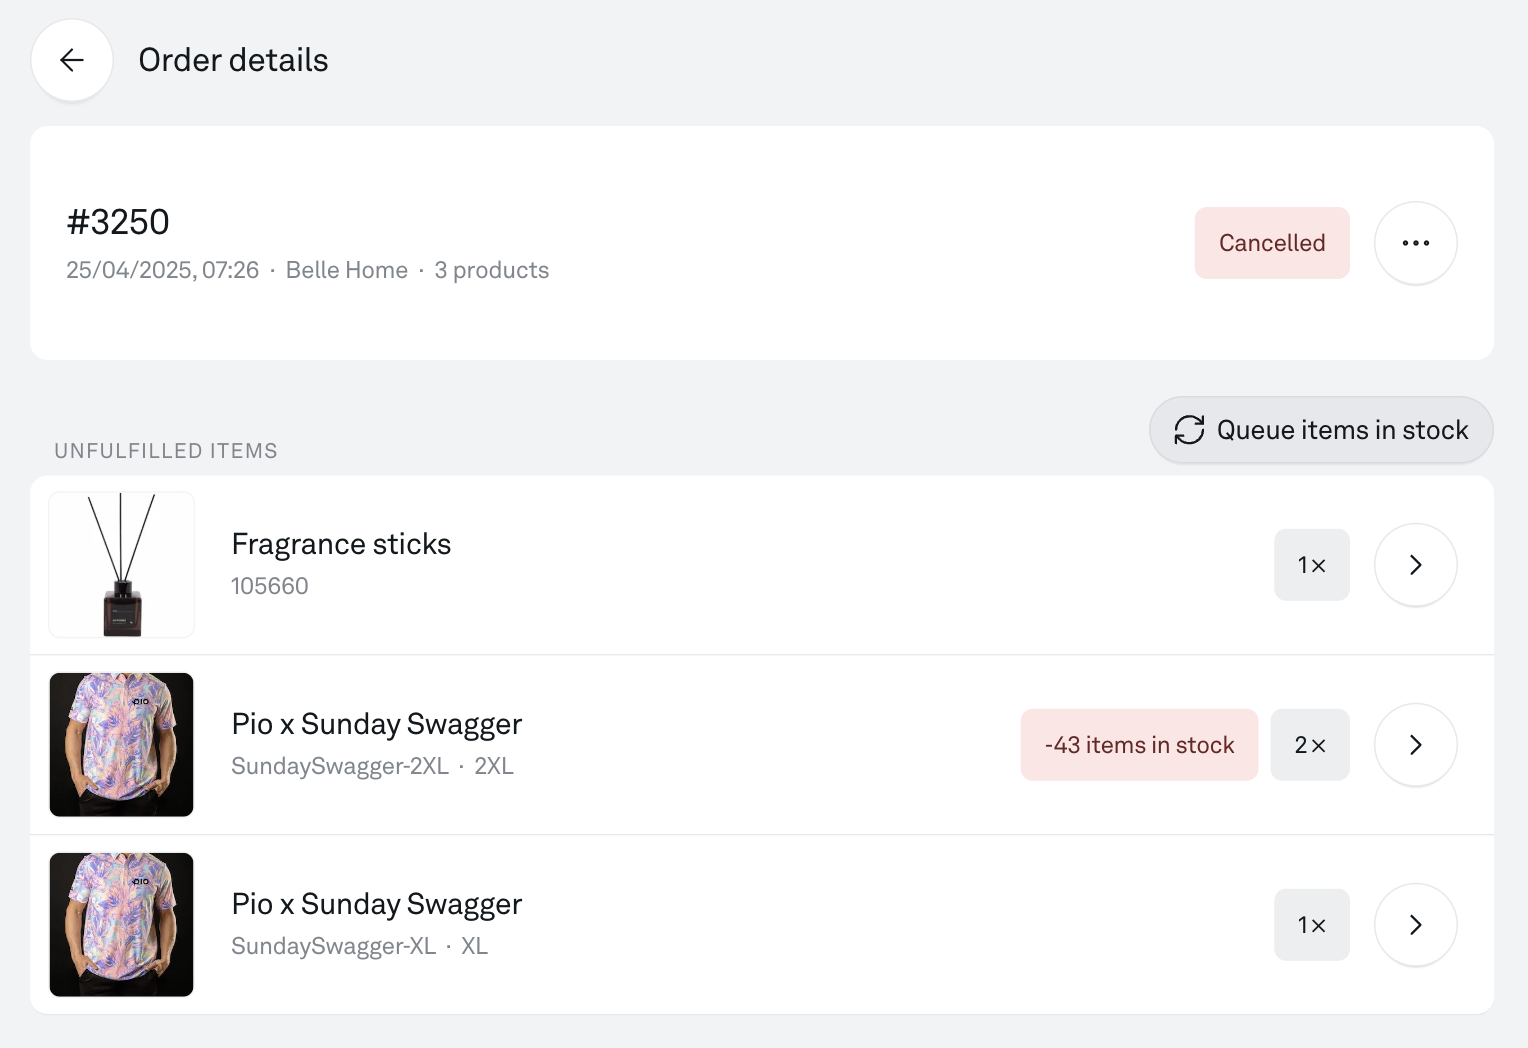Click the 2× quantity badge
The image size is (1528, 1048).
[1310, 745]
